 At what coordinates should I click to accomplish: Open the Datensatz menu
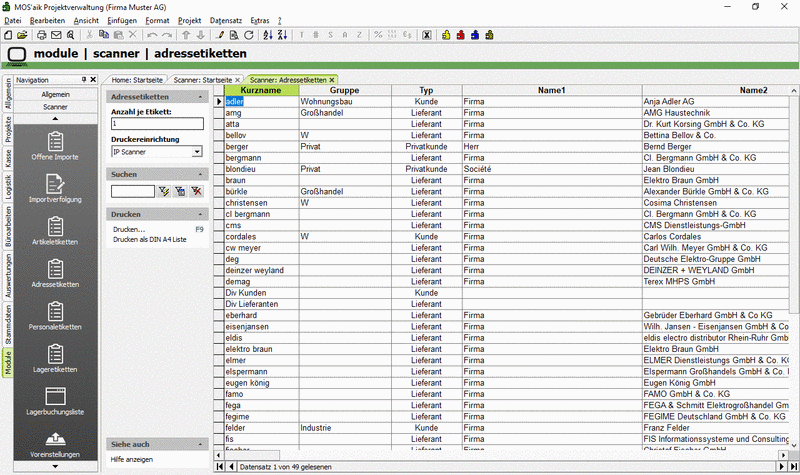tap(226, 20)
